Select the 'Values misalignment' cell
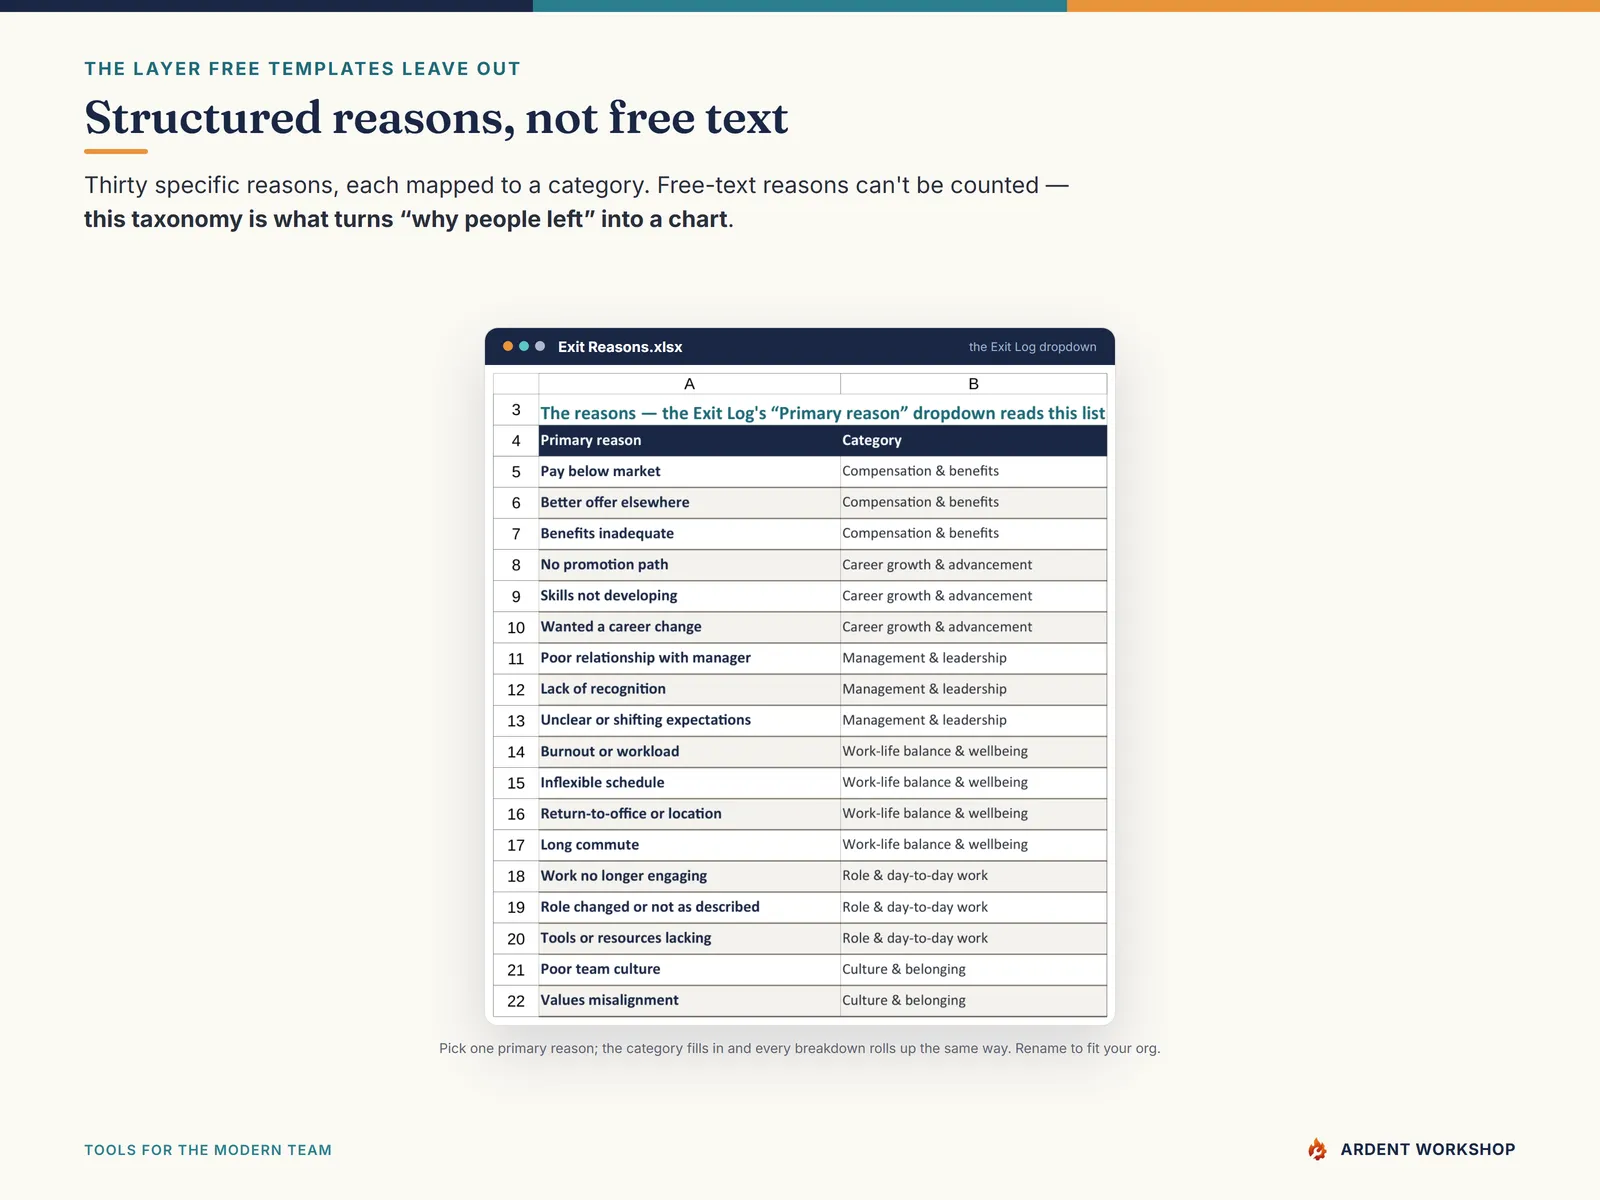The image size is (1600, 1200). coord(689,1000)
